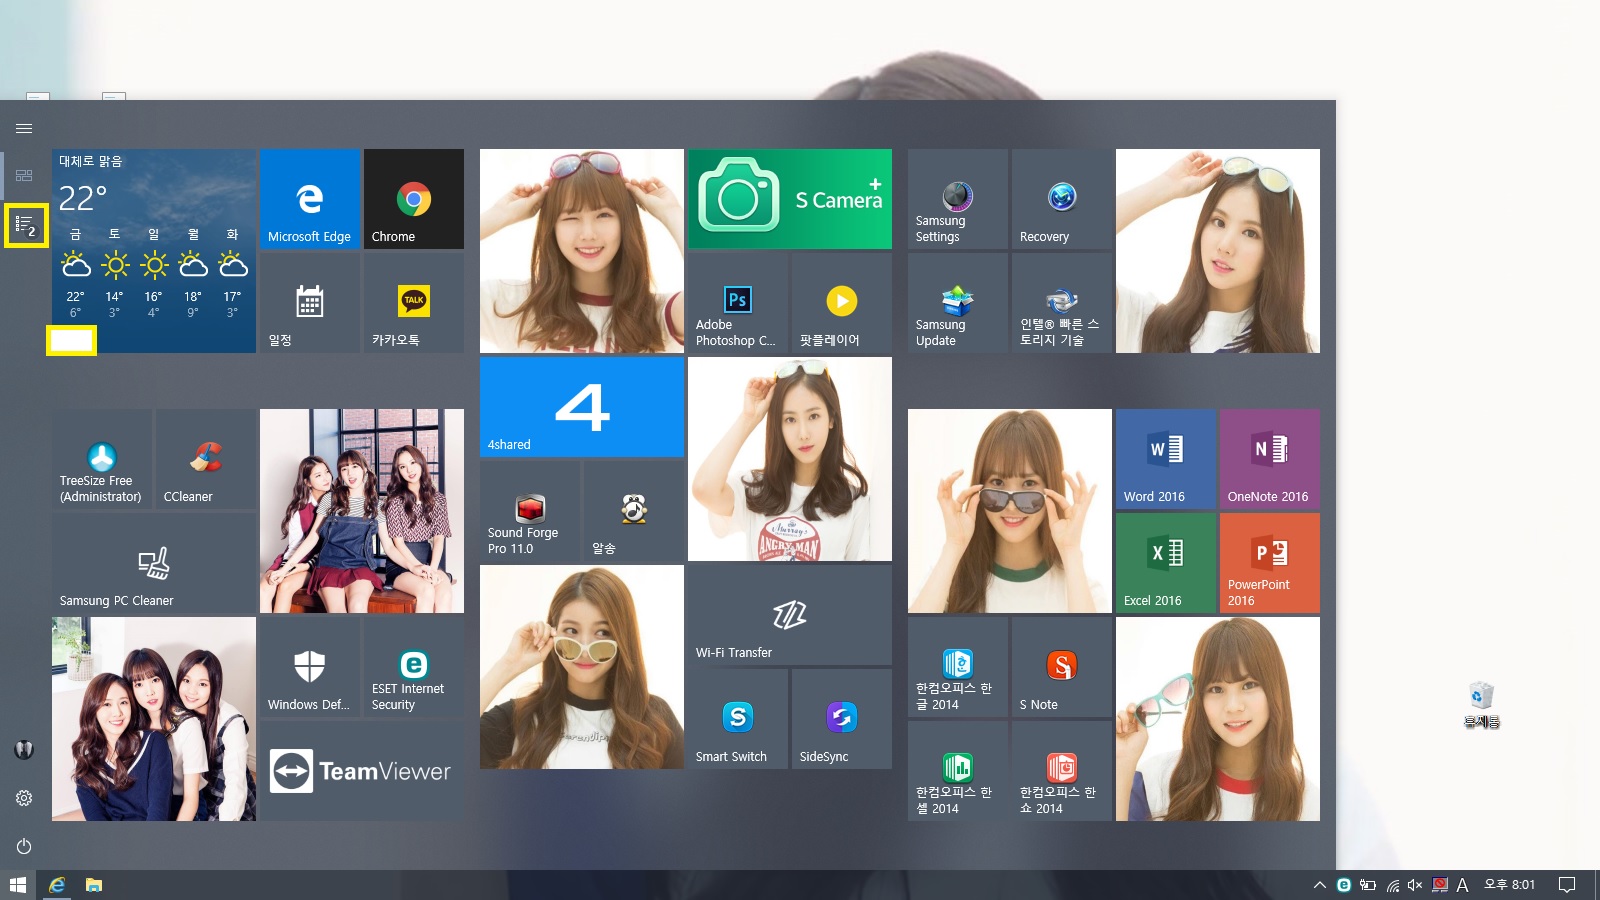Open the Samsung Update tile
The height and width of the screenshot is (900, 1600).
[957, 303]
